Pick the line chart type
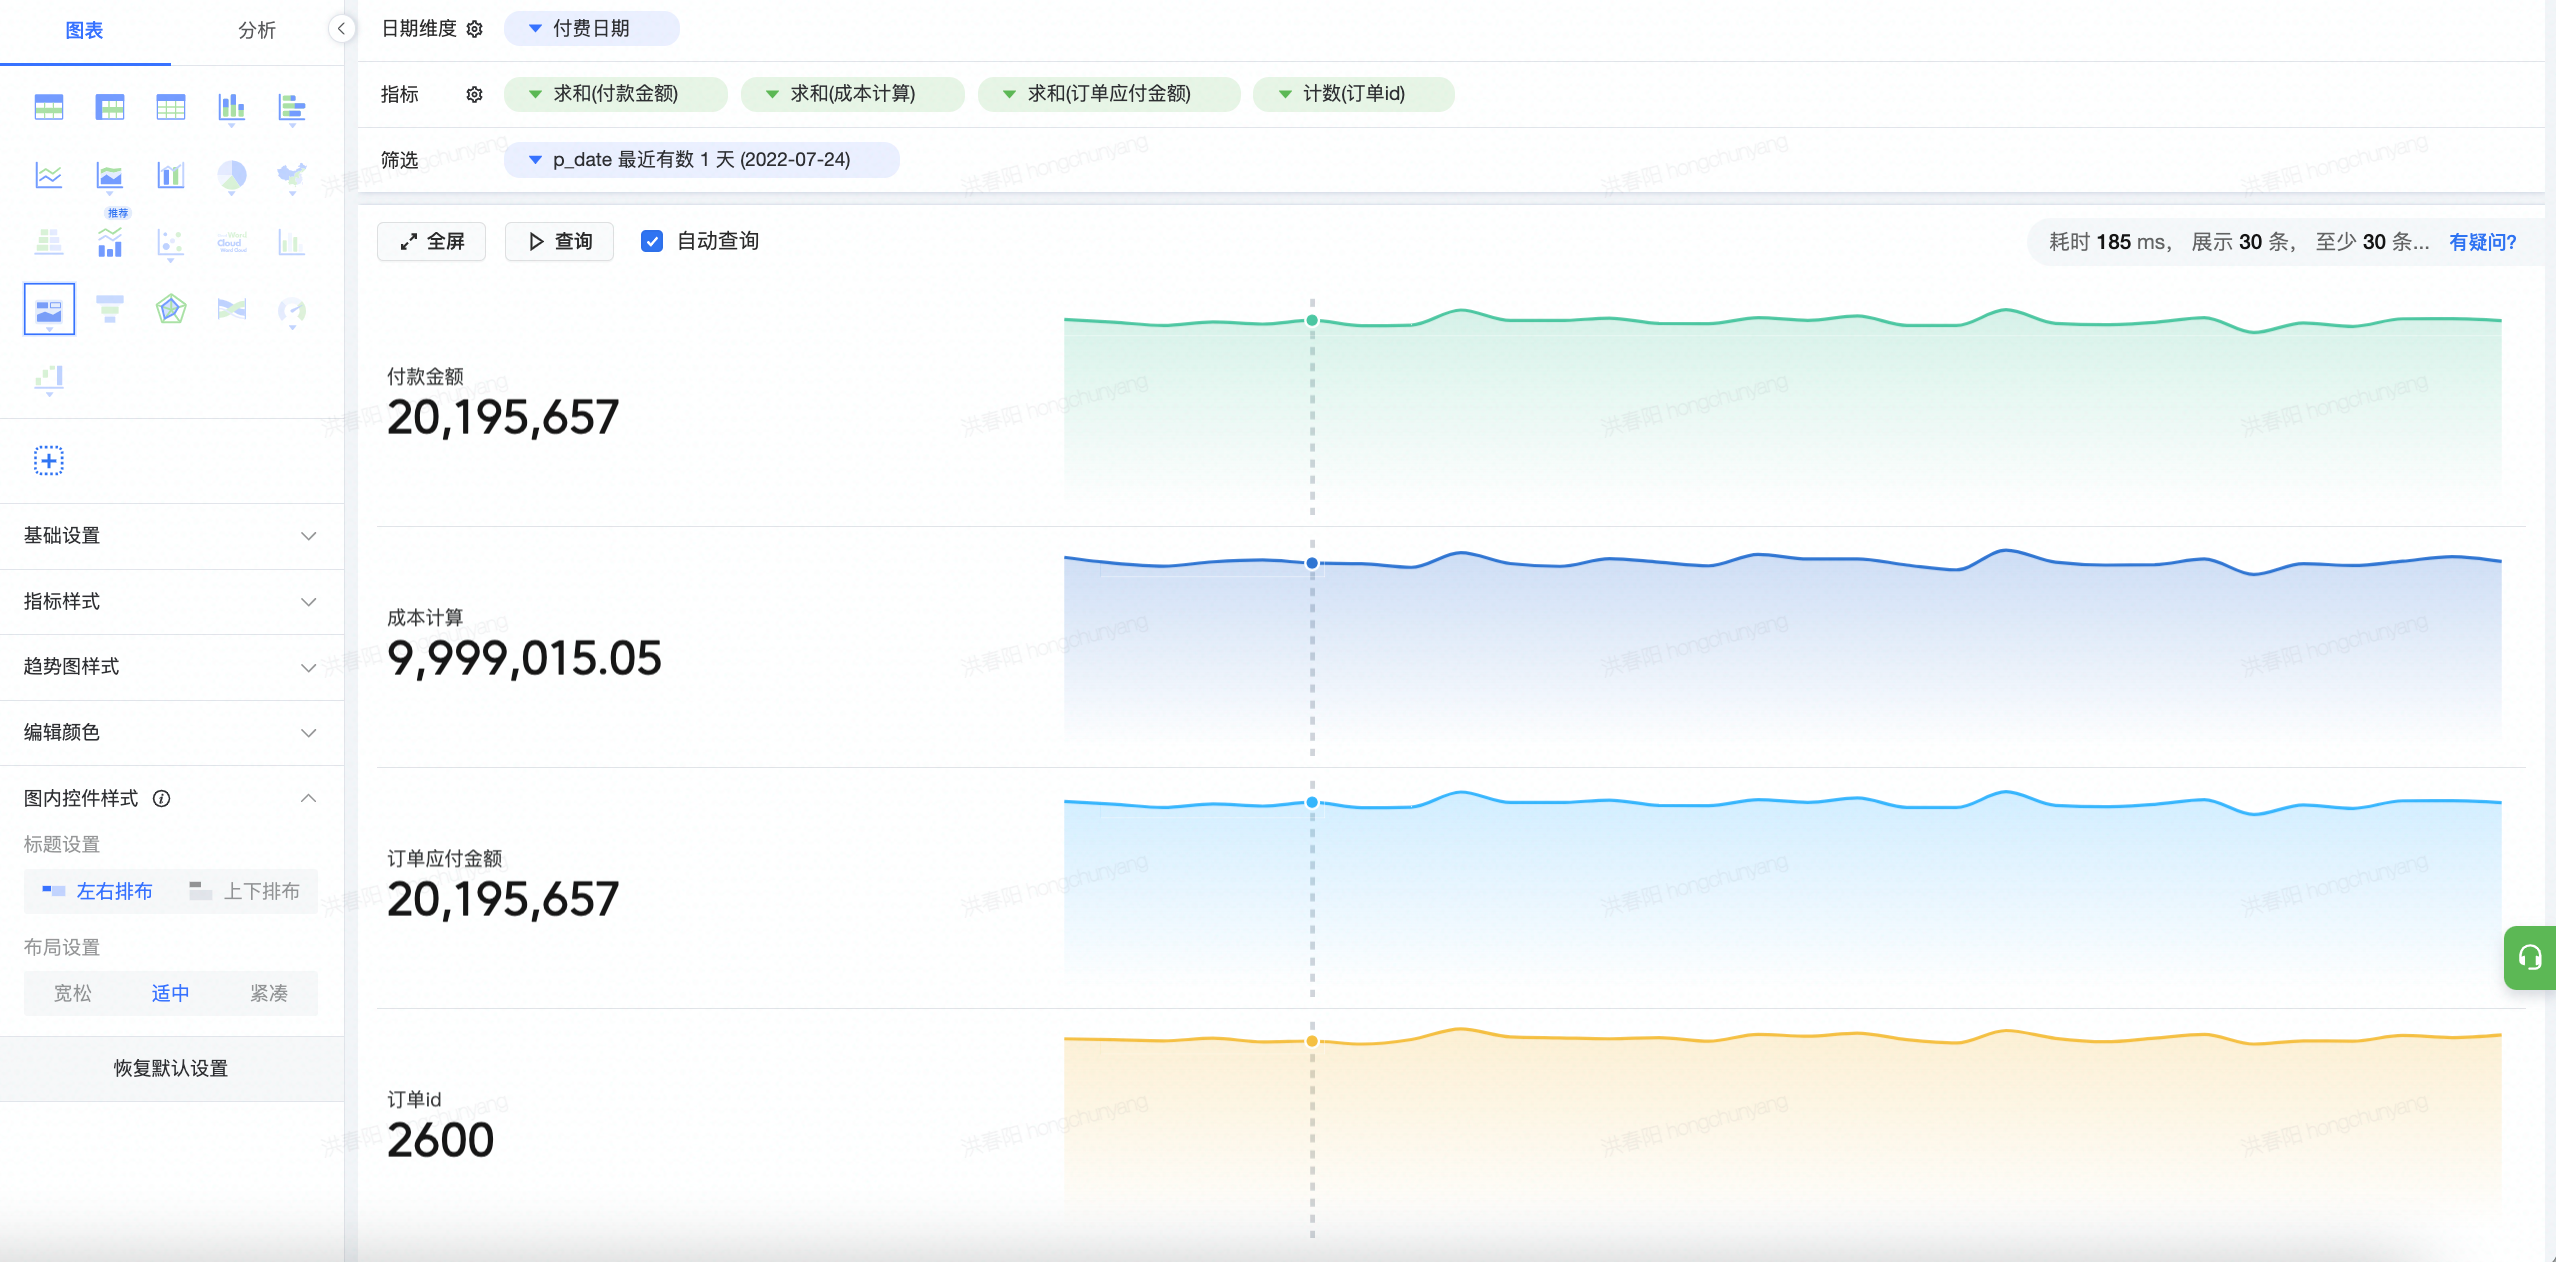This screenshot has height=1262, width=2556. click(x=49, y=176)
